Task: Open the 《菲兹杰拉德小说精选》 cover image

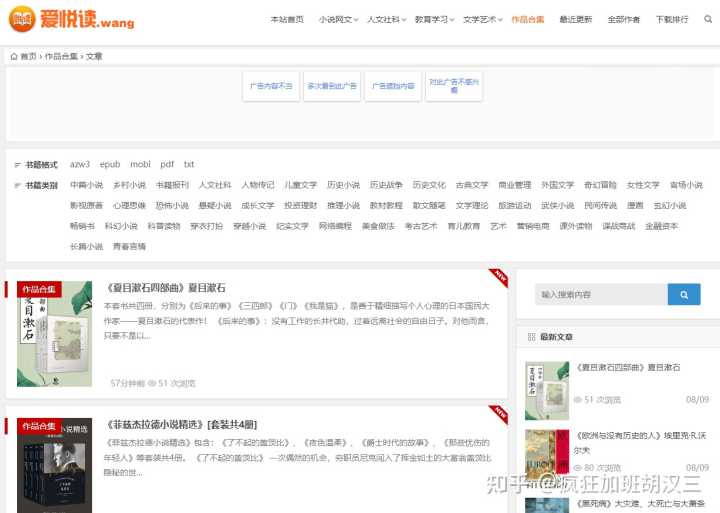Action: click(55, 465)
